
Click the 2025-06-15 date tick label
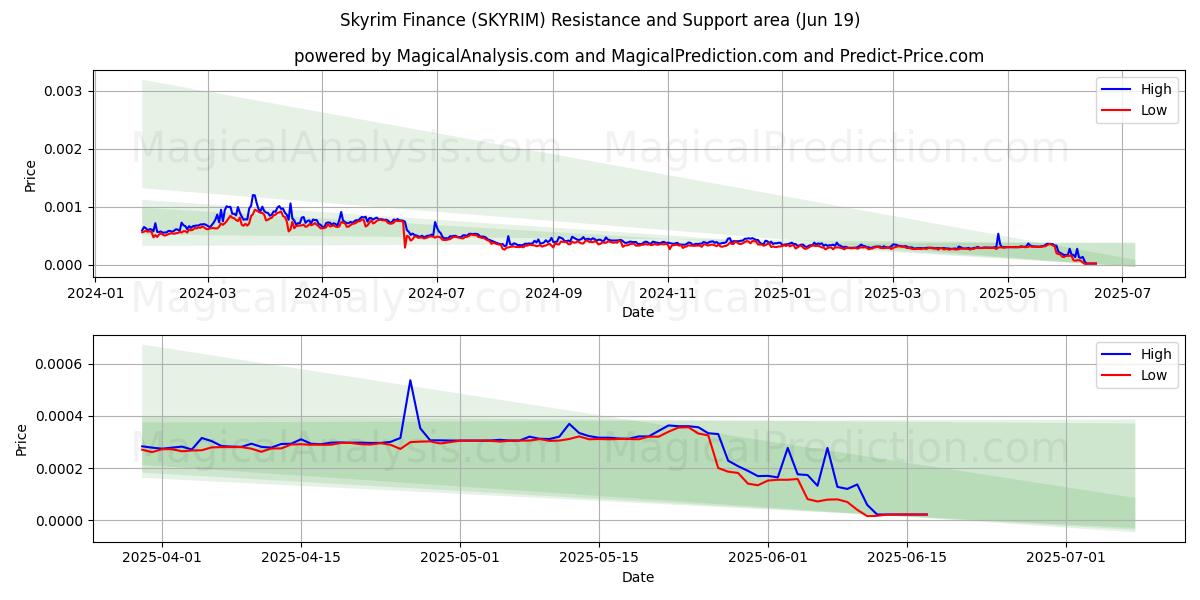click(x=907, y=558)
